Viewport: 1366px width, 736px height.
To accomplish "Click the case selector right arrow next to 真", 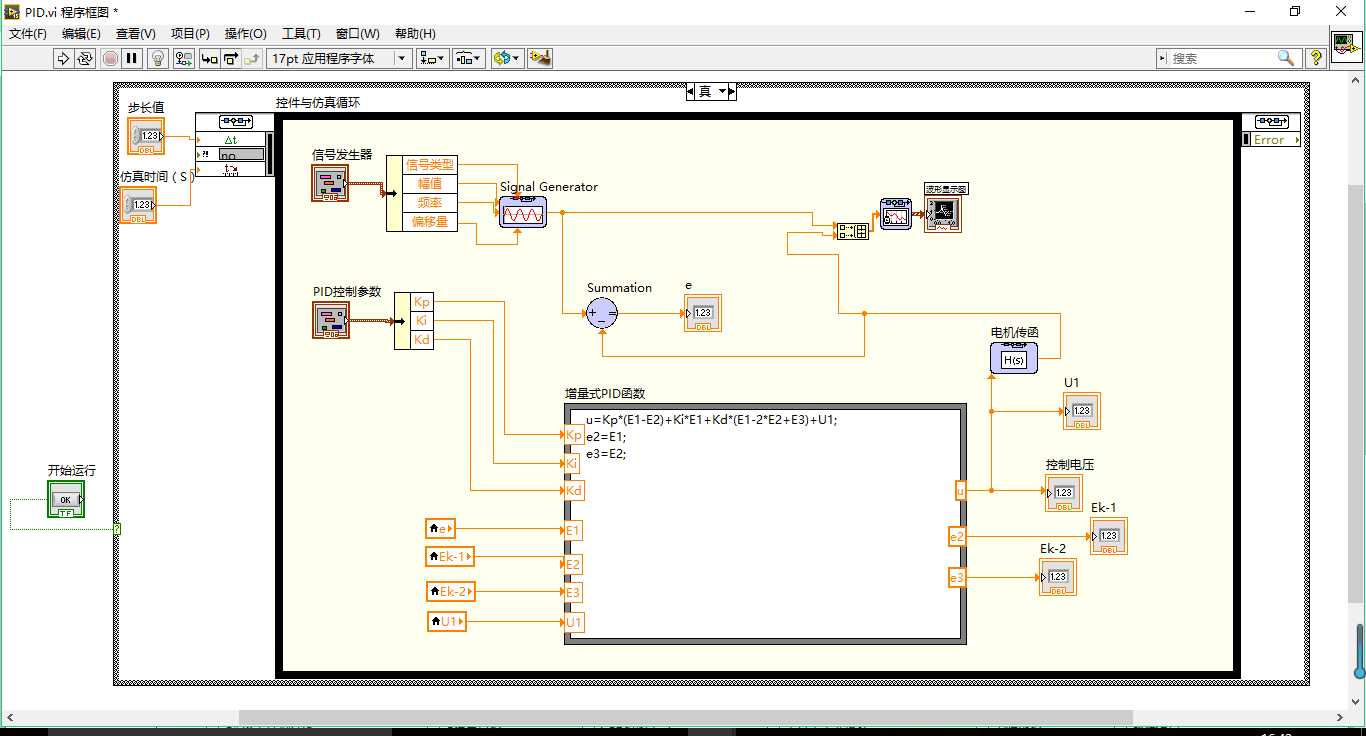I will [731, 91].
